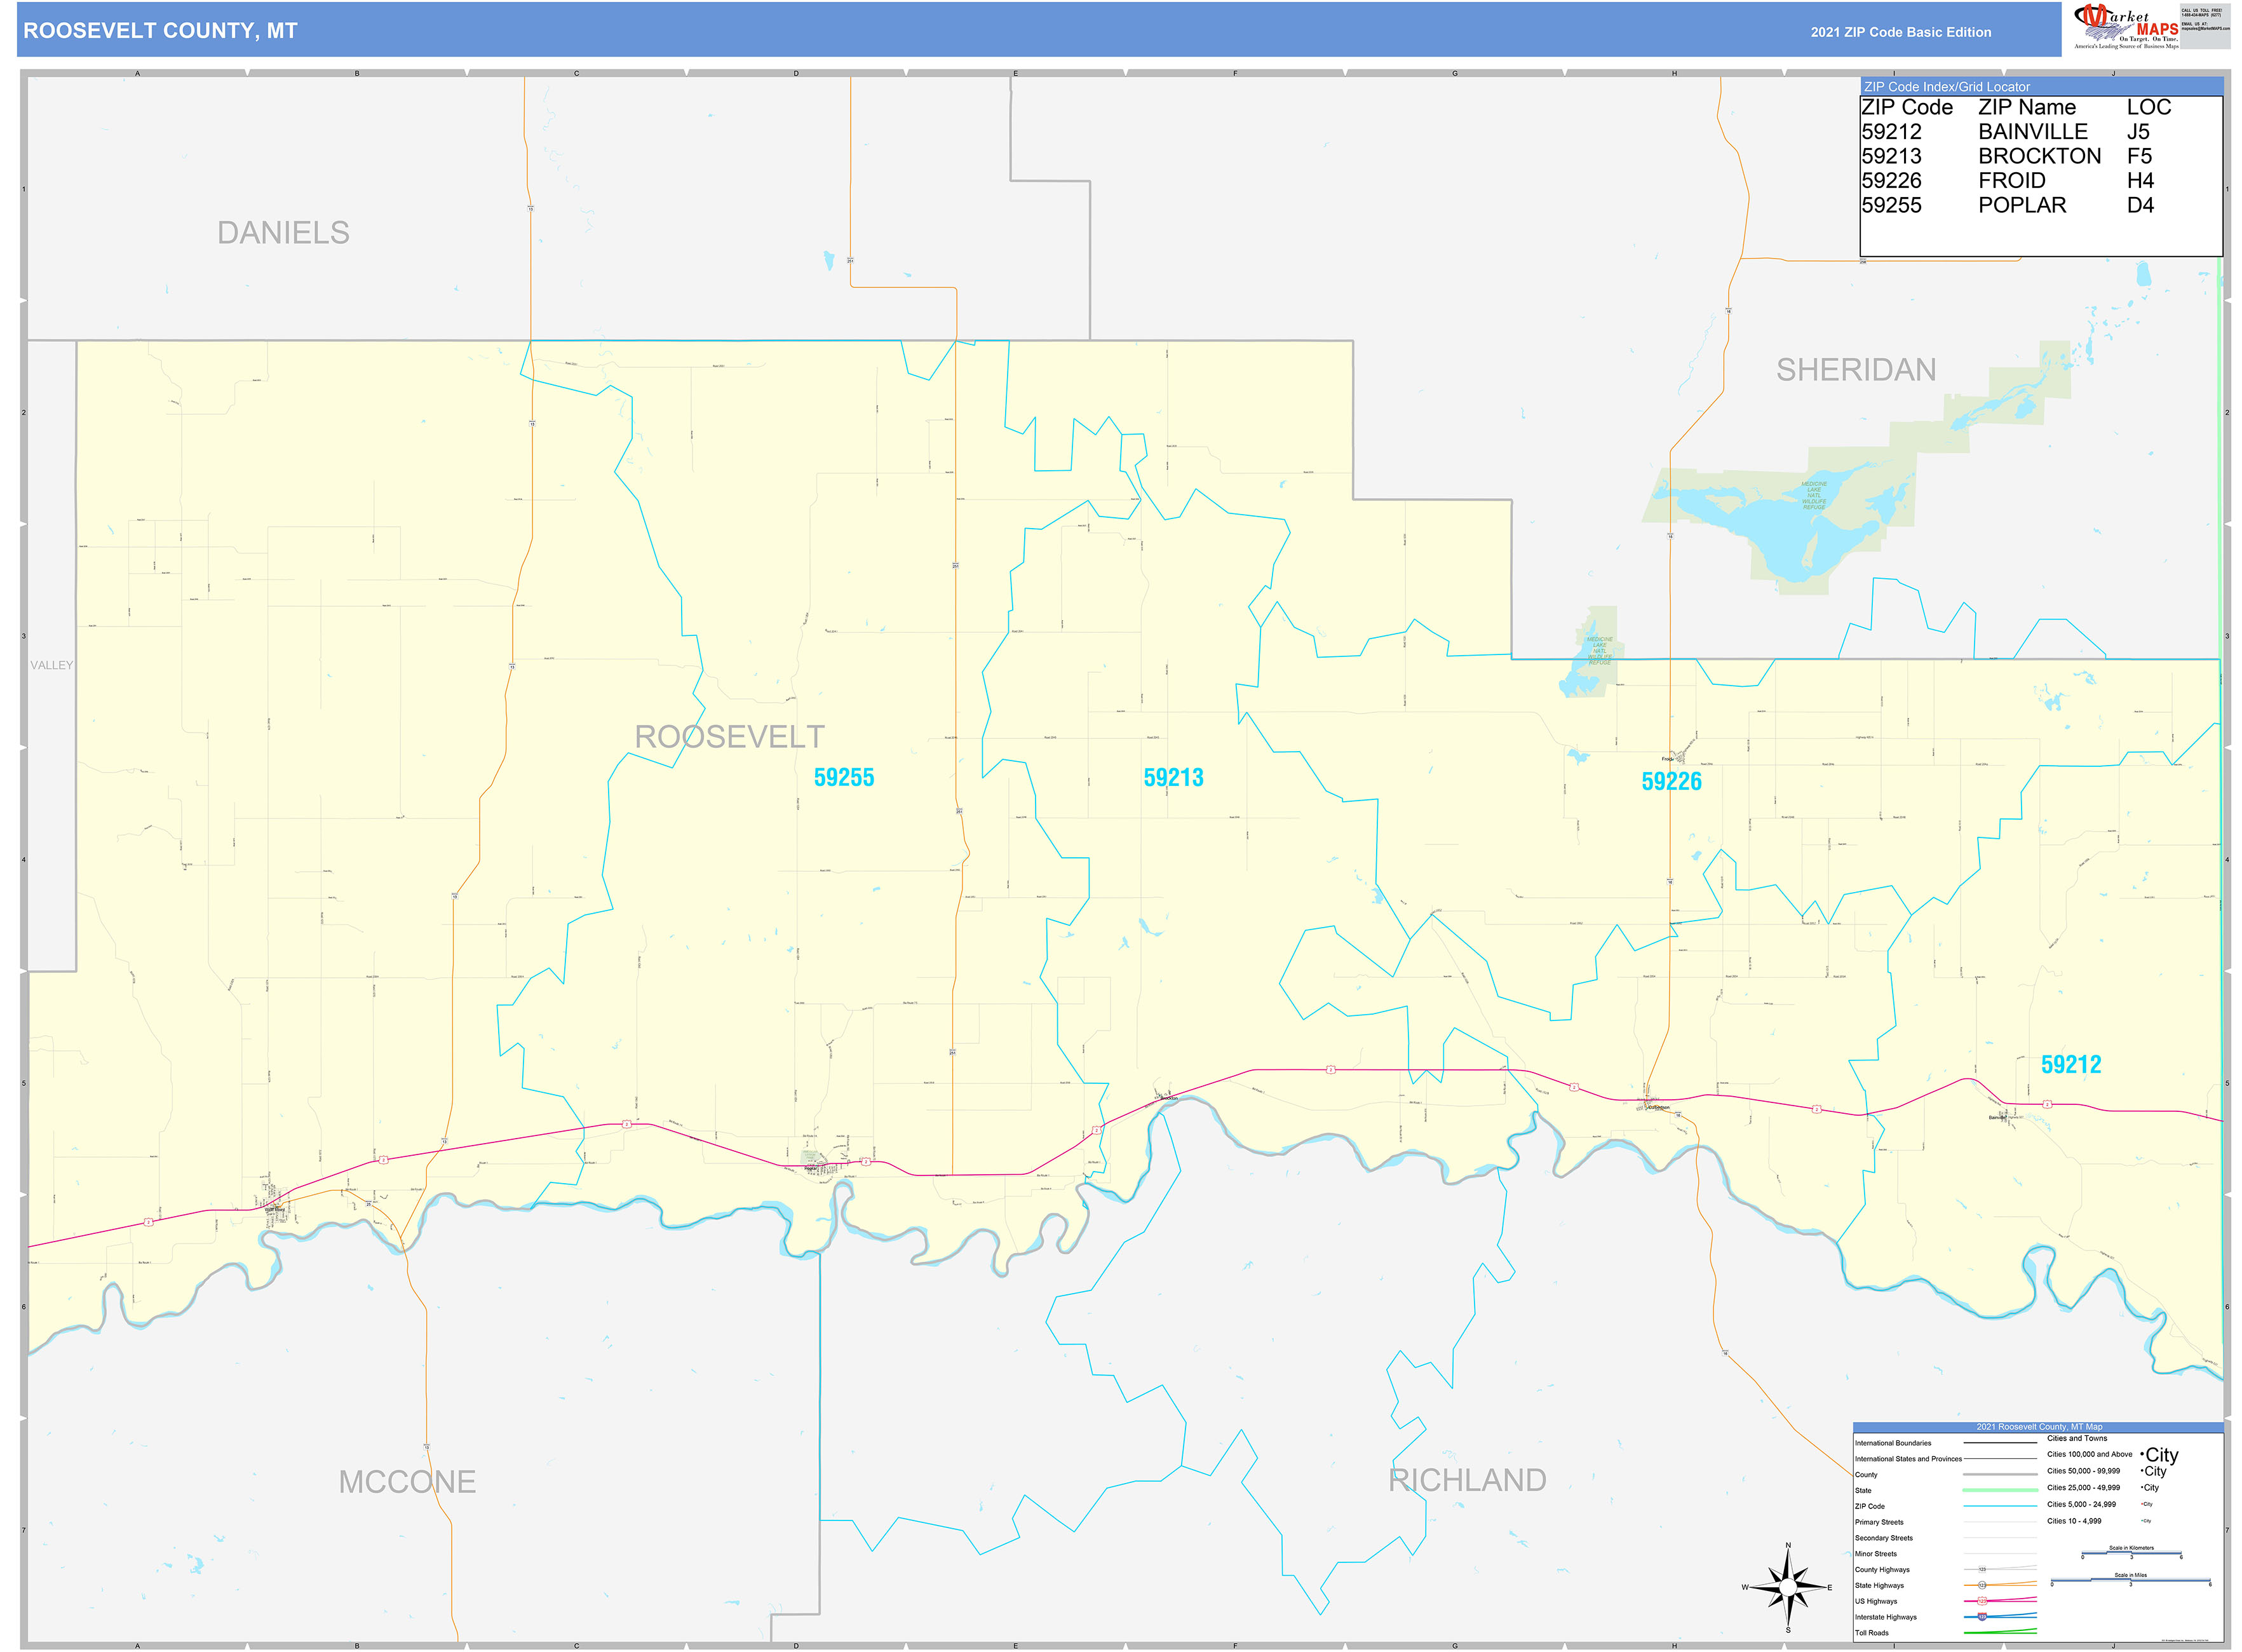
Task: Select the ZIP Code legend line symbol
Action: click(x=2001, y=1506)
